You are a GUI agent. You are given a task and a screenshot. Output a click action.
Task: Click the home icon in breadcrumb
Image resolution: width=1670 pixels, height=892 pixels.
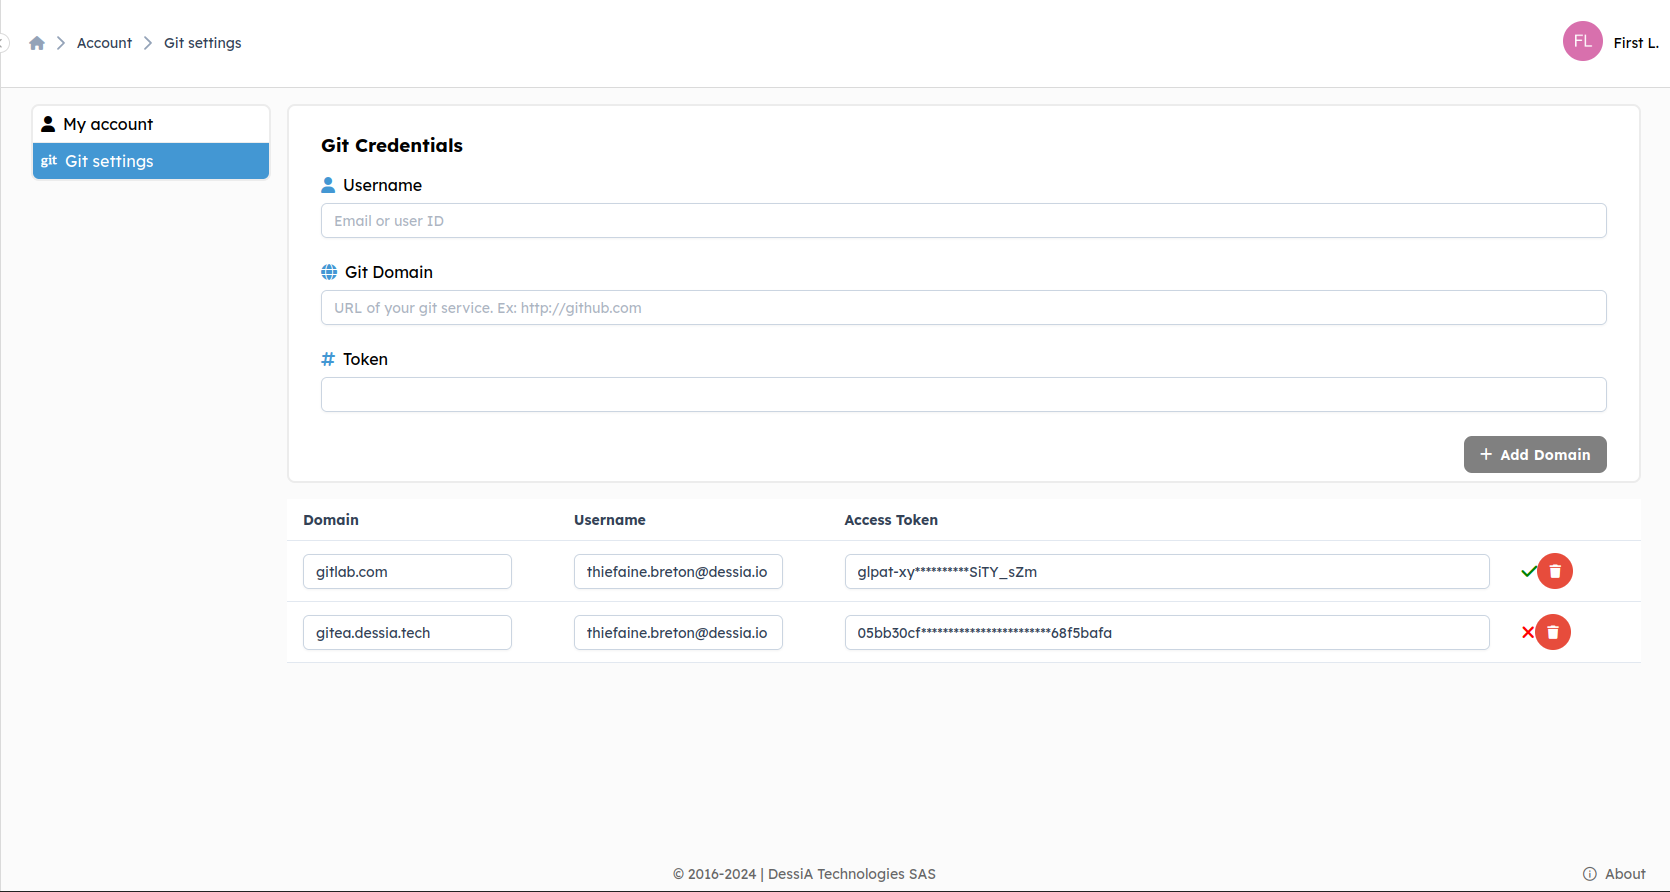pyautogui.click(x=37, y=43)
